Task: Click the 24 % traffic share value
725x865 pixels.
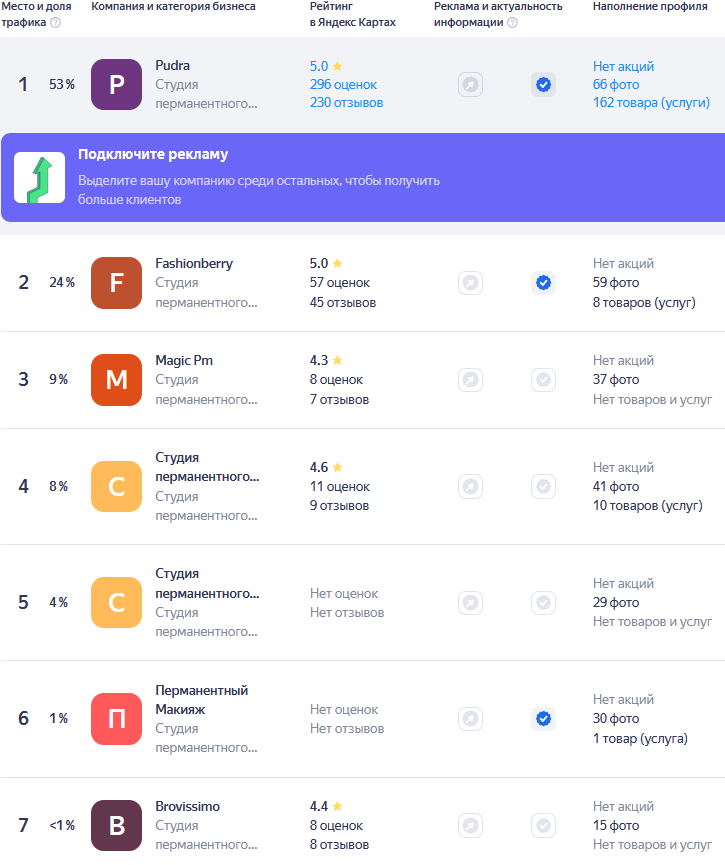Action: click(x=62, y=282)
